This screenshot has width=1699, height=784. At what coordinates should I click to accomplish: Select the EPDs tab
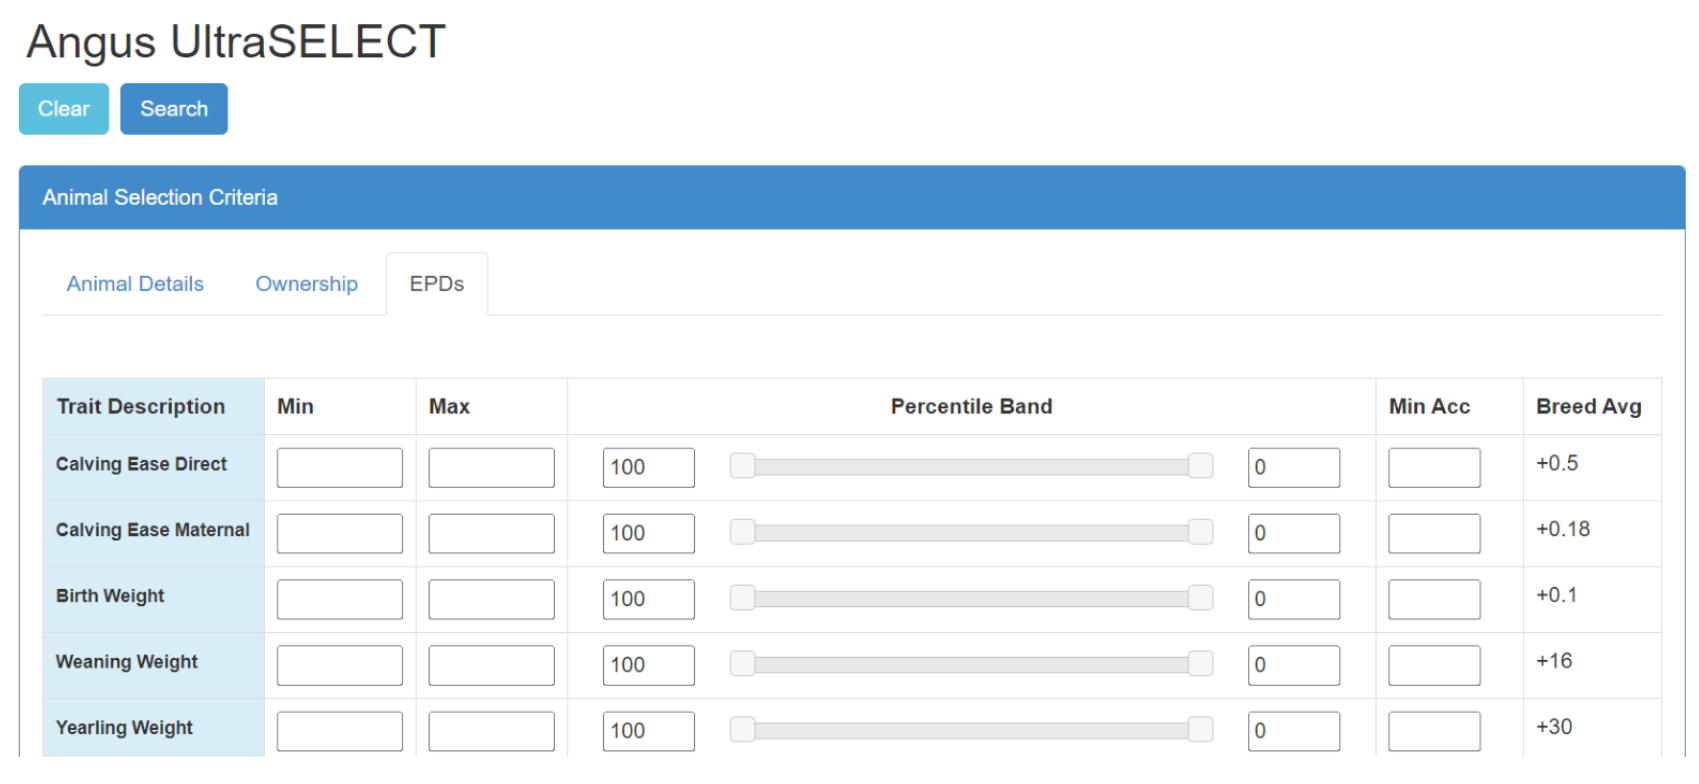[x=437, y=284]
